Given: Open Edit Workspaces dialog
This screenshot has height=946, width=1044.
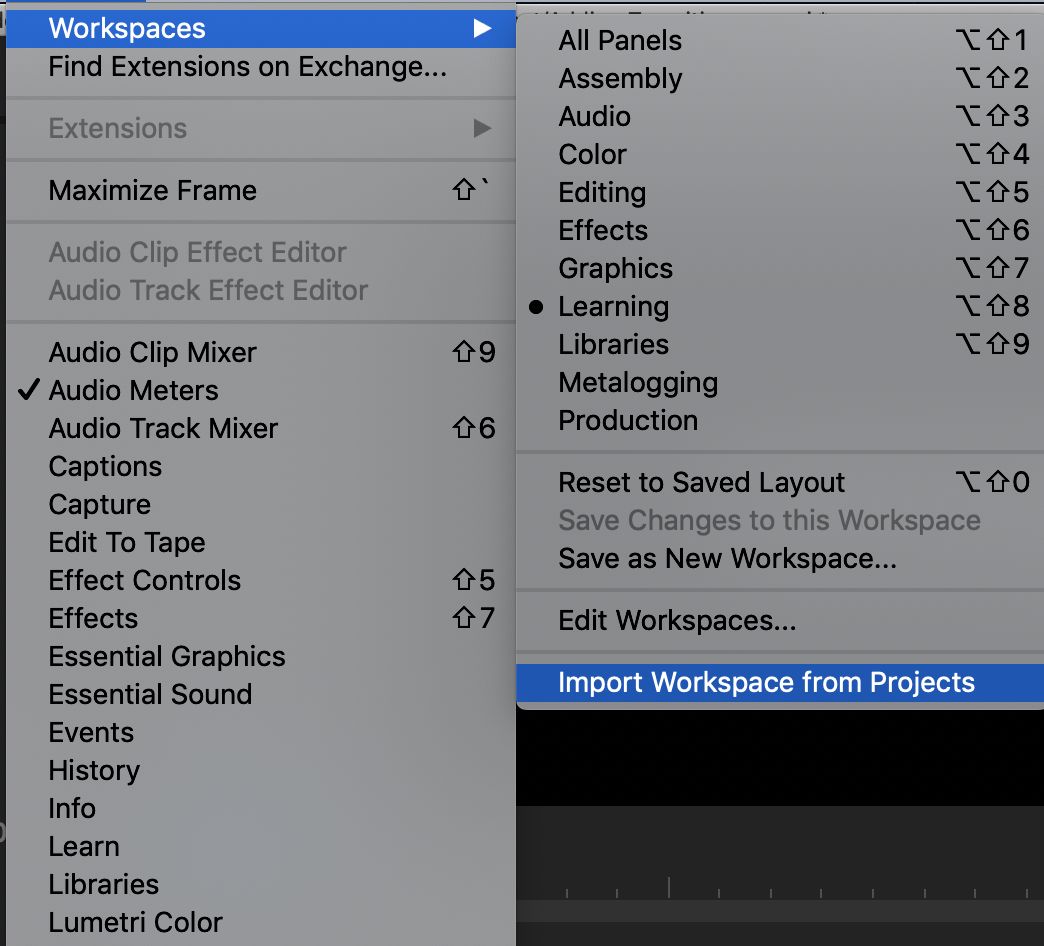Looking at the screenshot, I should tap(677, 620).
